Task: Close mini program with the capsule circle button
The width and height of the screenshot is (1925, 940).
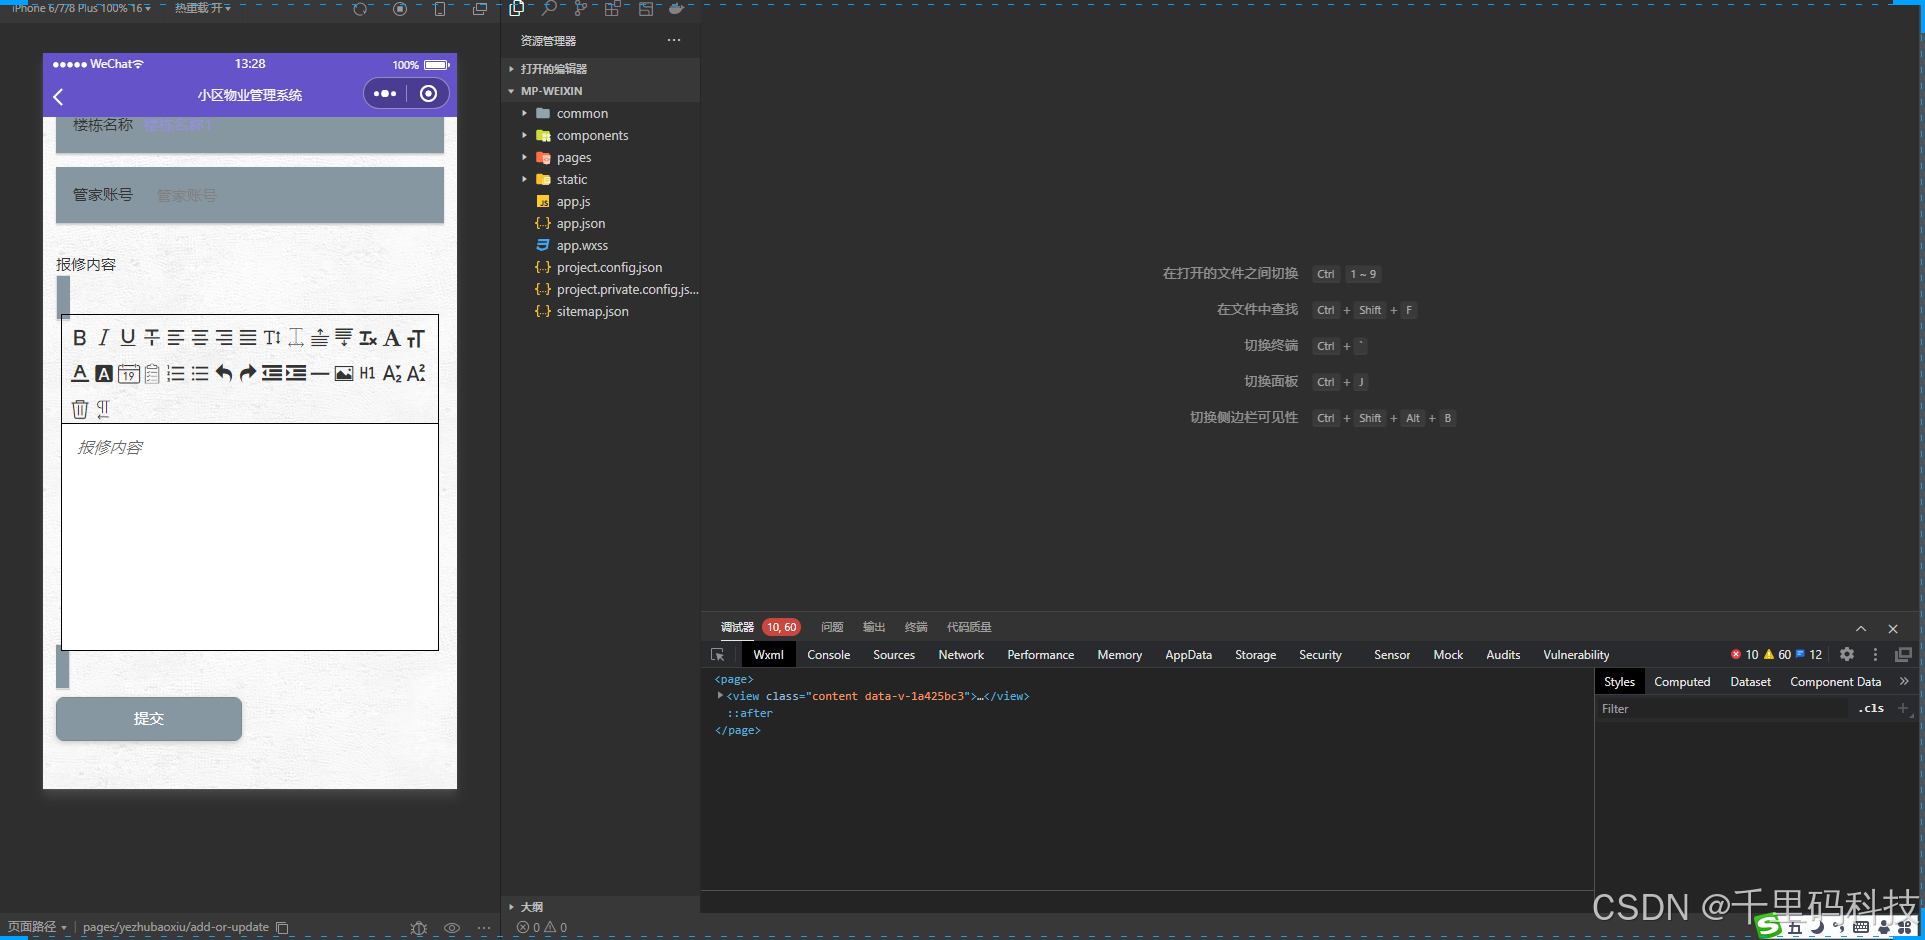Action: coord(429,94)
